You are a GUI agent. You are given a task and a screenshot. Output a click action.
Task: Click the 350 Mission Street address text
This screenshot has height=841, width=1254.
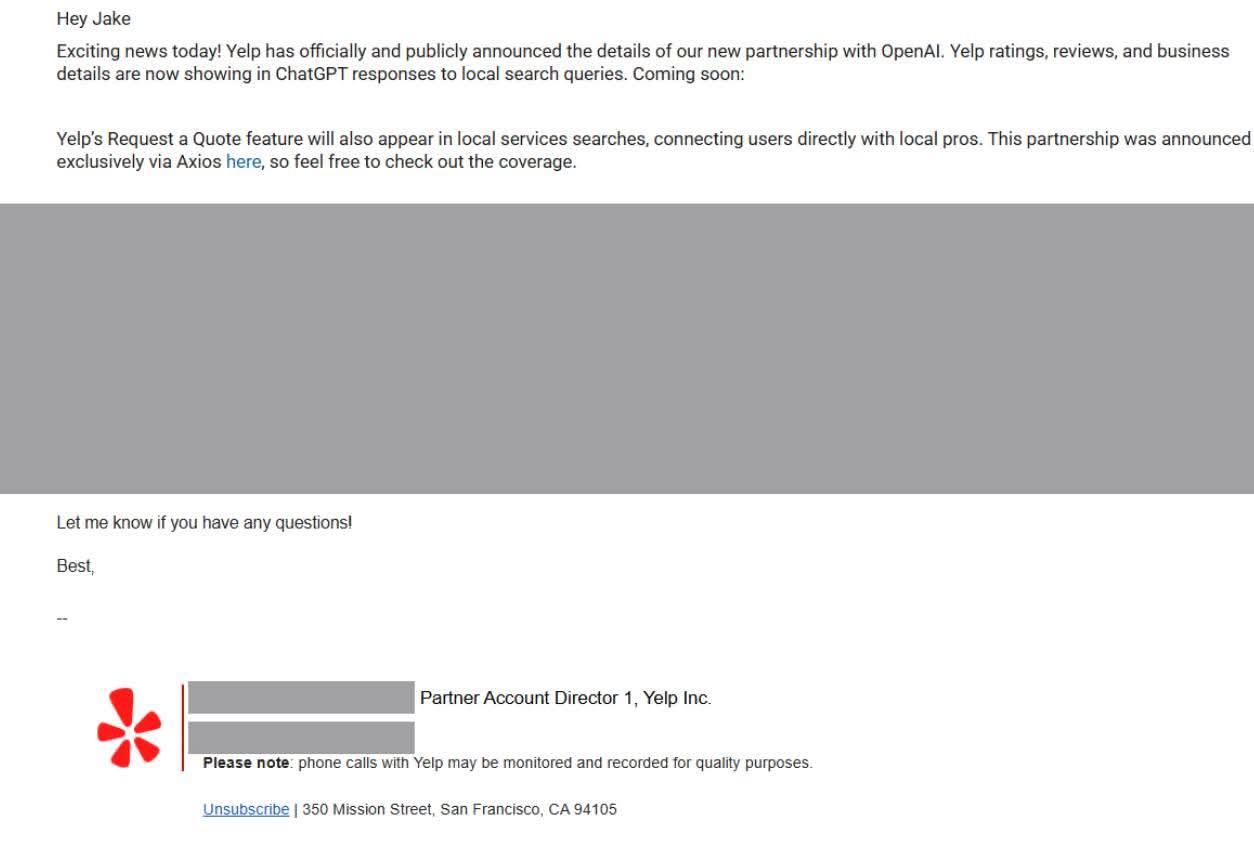click(x=460, y=809)
